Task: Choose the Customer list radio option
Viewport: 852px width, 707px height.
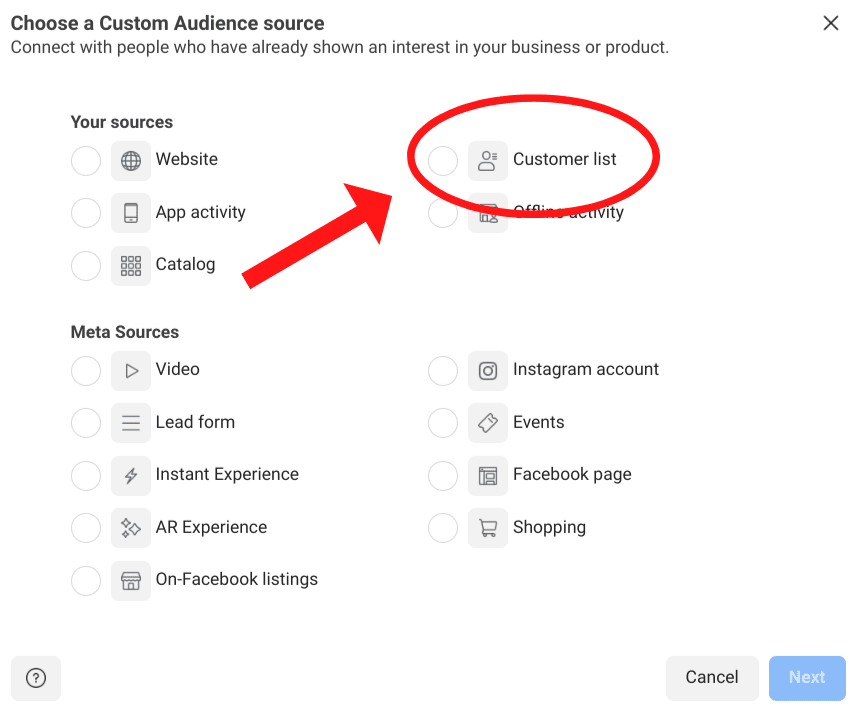Action: point(443,160)
